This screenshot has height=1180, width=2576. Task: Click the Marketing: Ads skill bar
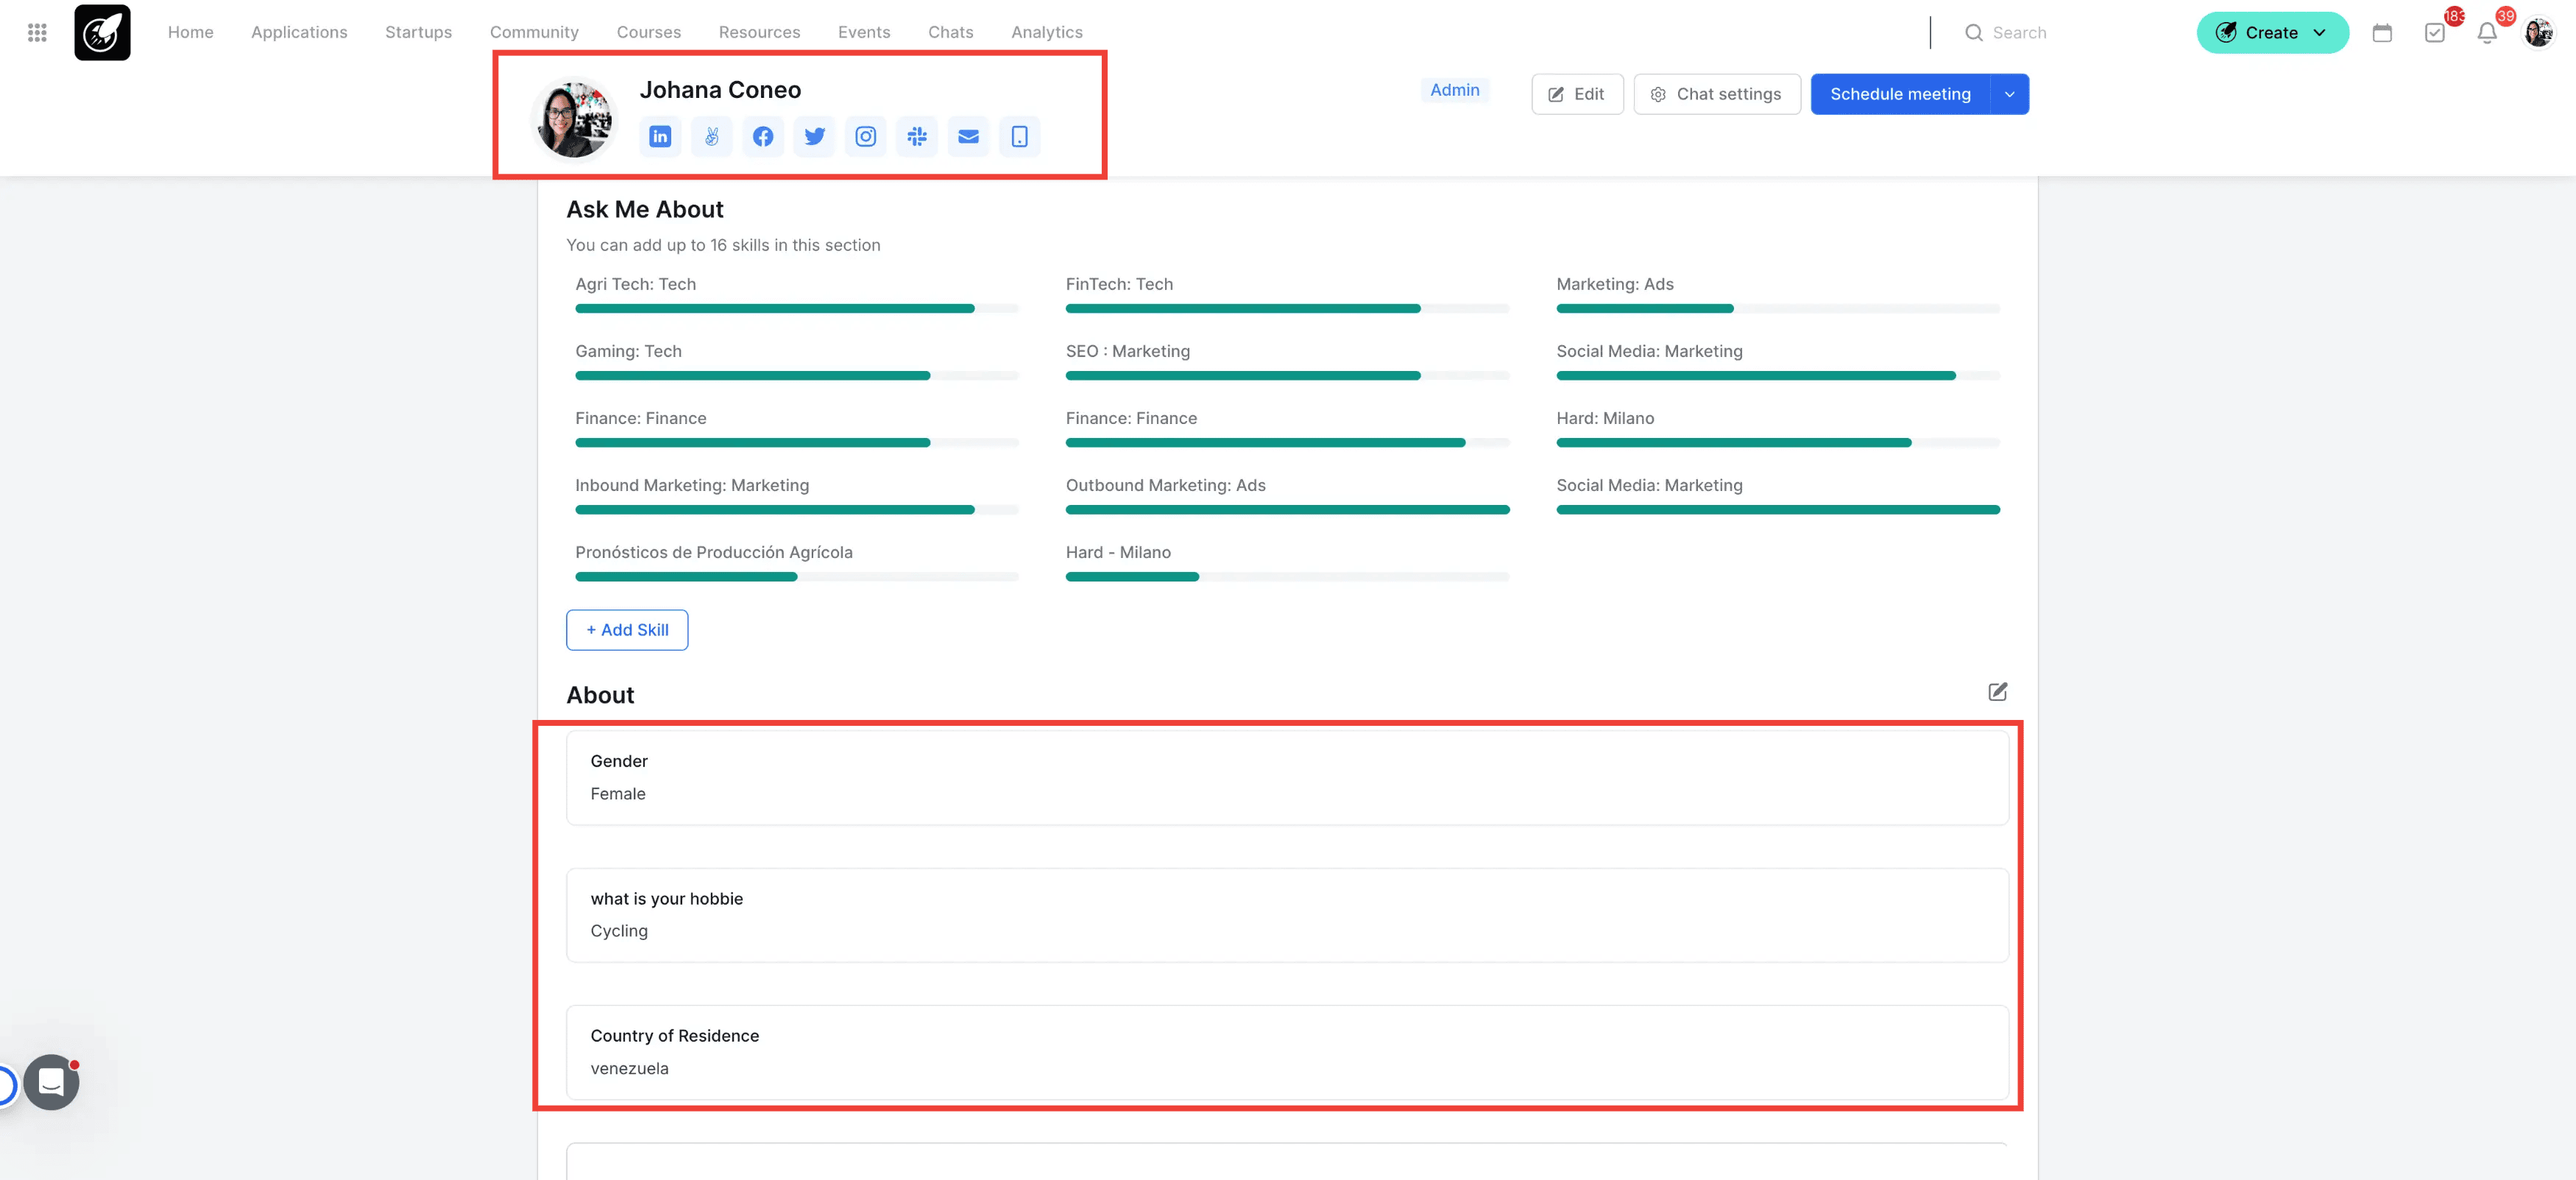(1778, 309)
